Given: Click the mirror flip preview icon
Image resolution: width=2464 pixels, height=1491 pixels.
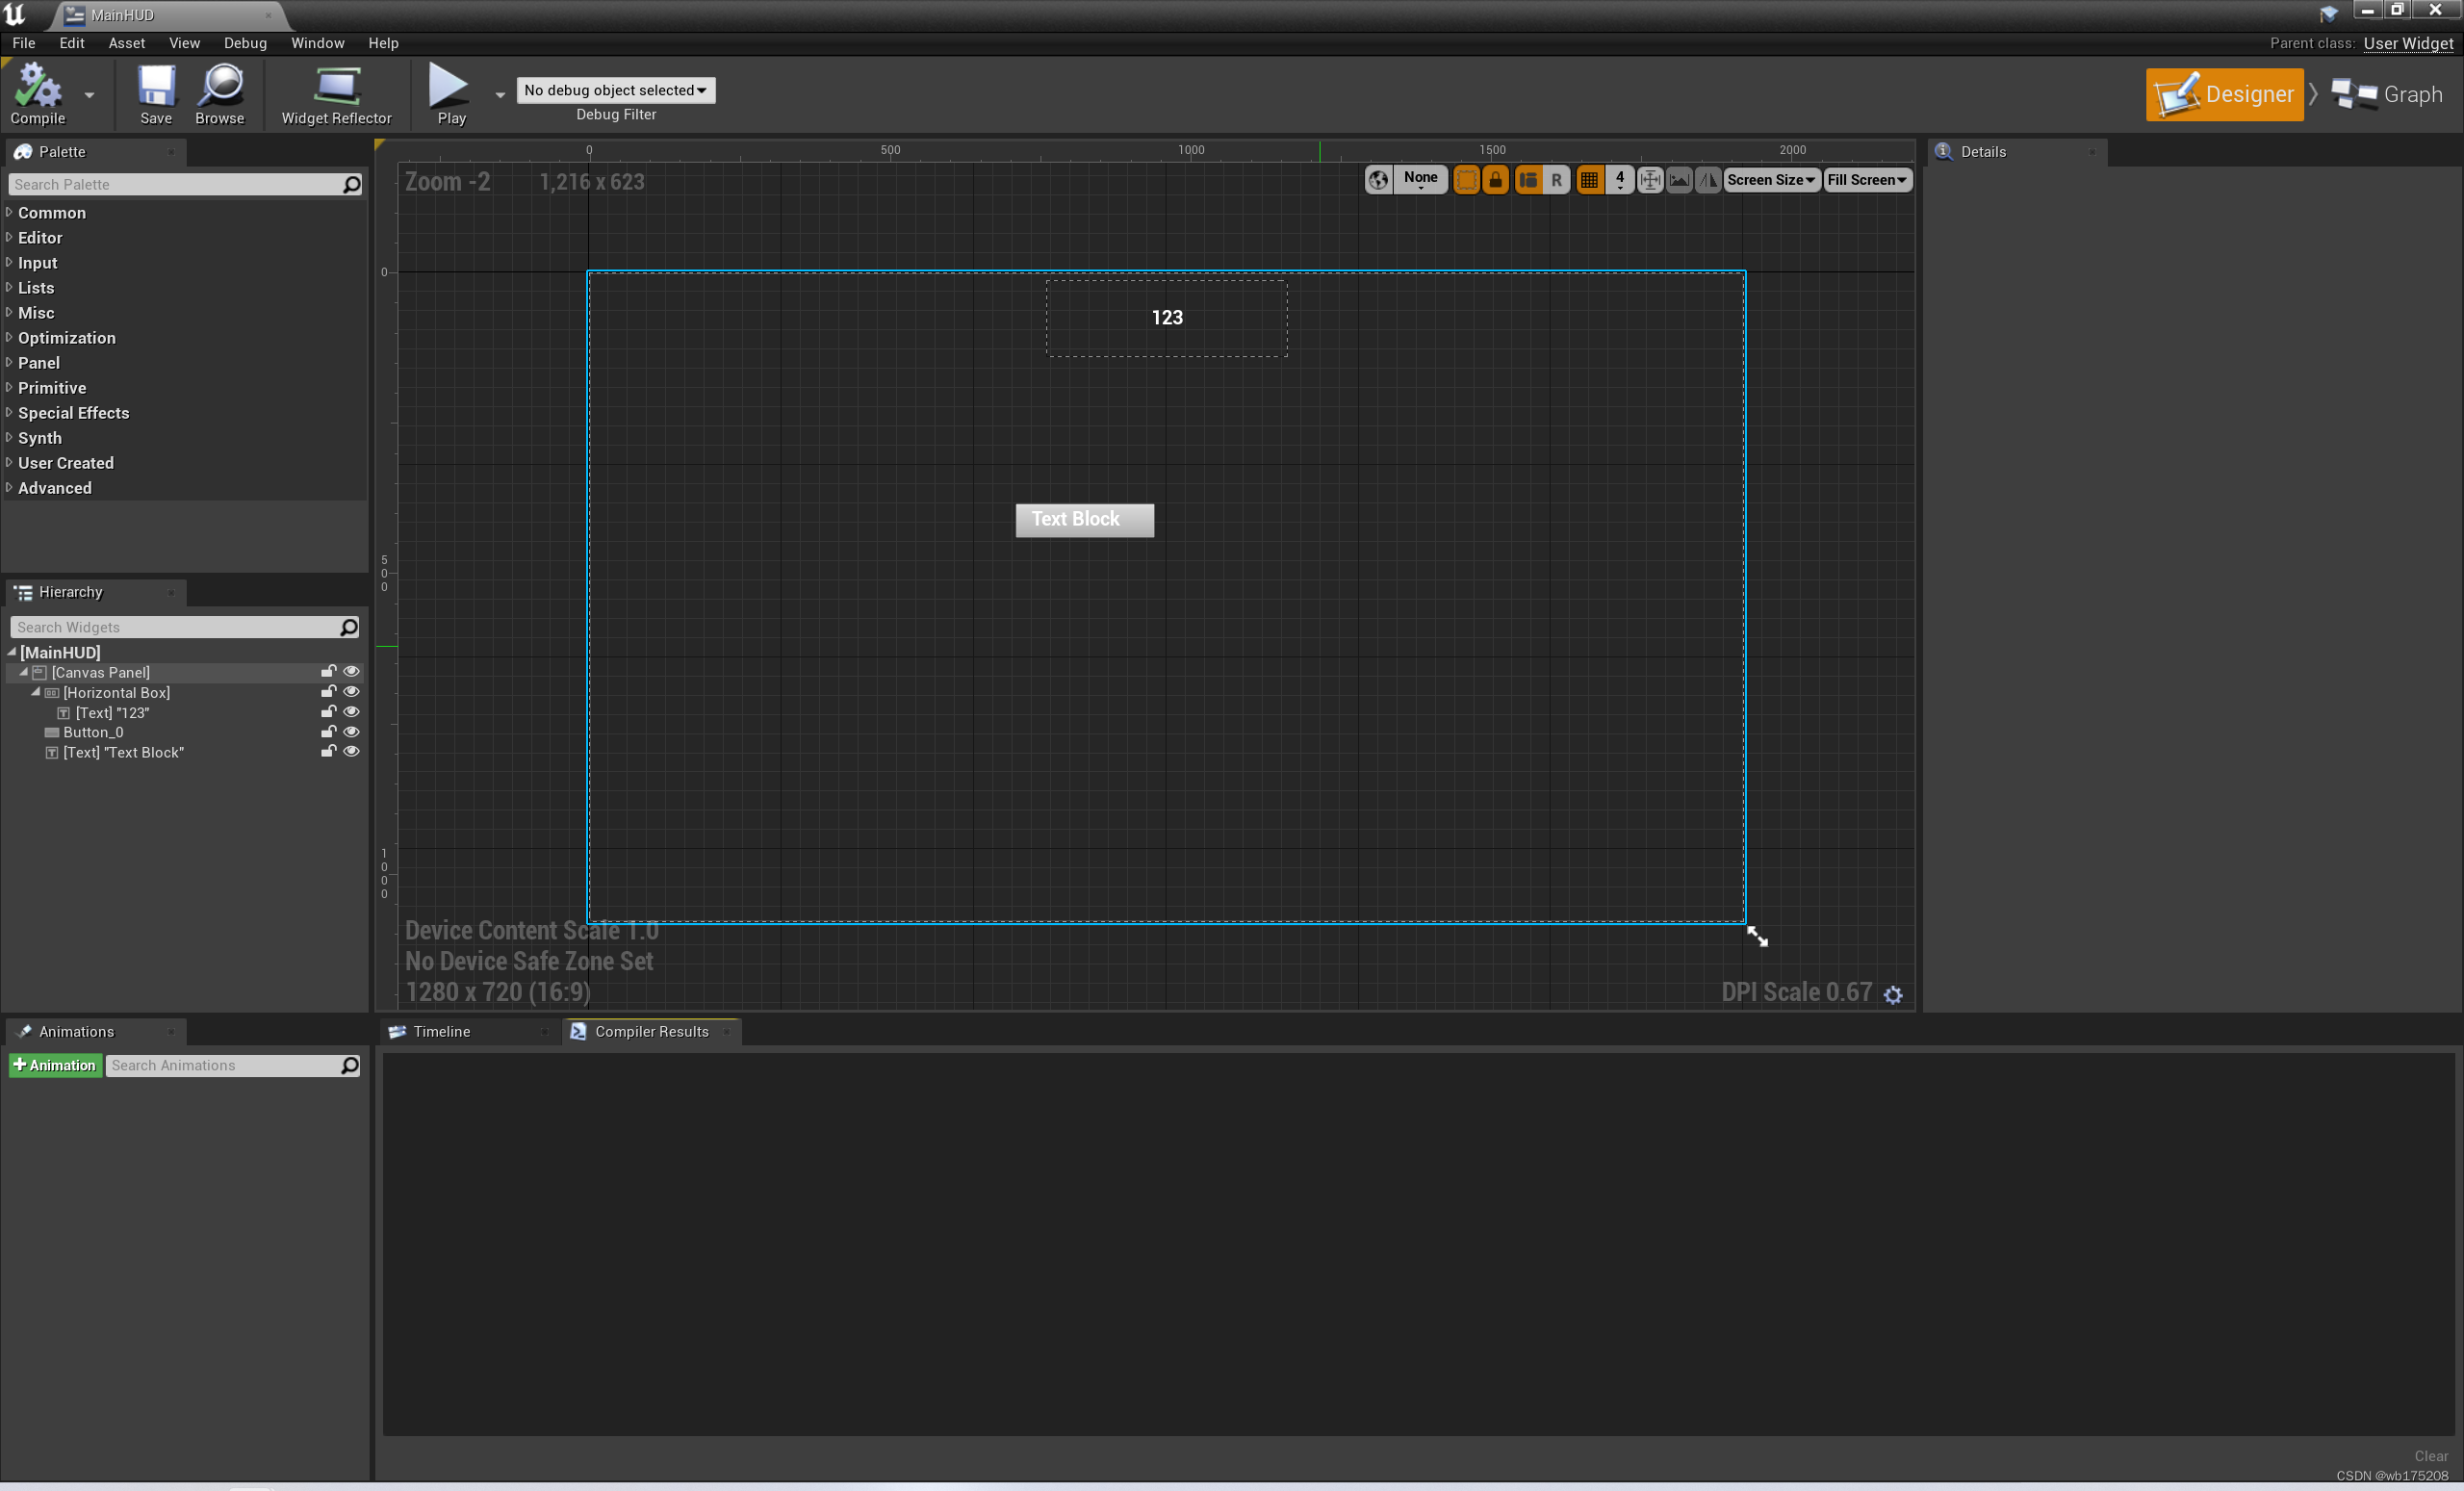Looking at the screenshot, I should tap(1708, 180).
